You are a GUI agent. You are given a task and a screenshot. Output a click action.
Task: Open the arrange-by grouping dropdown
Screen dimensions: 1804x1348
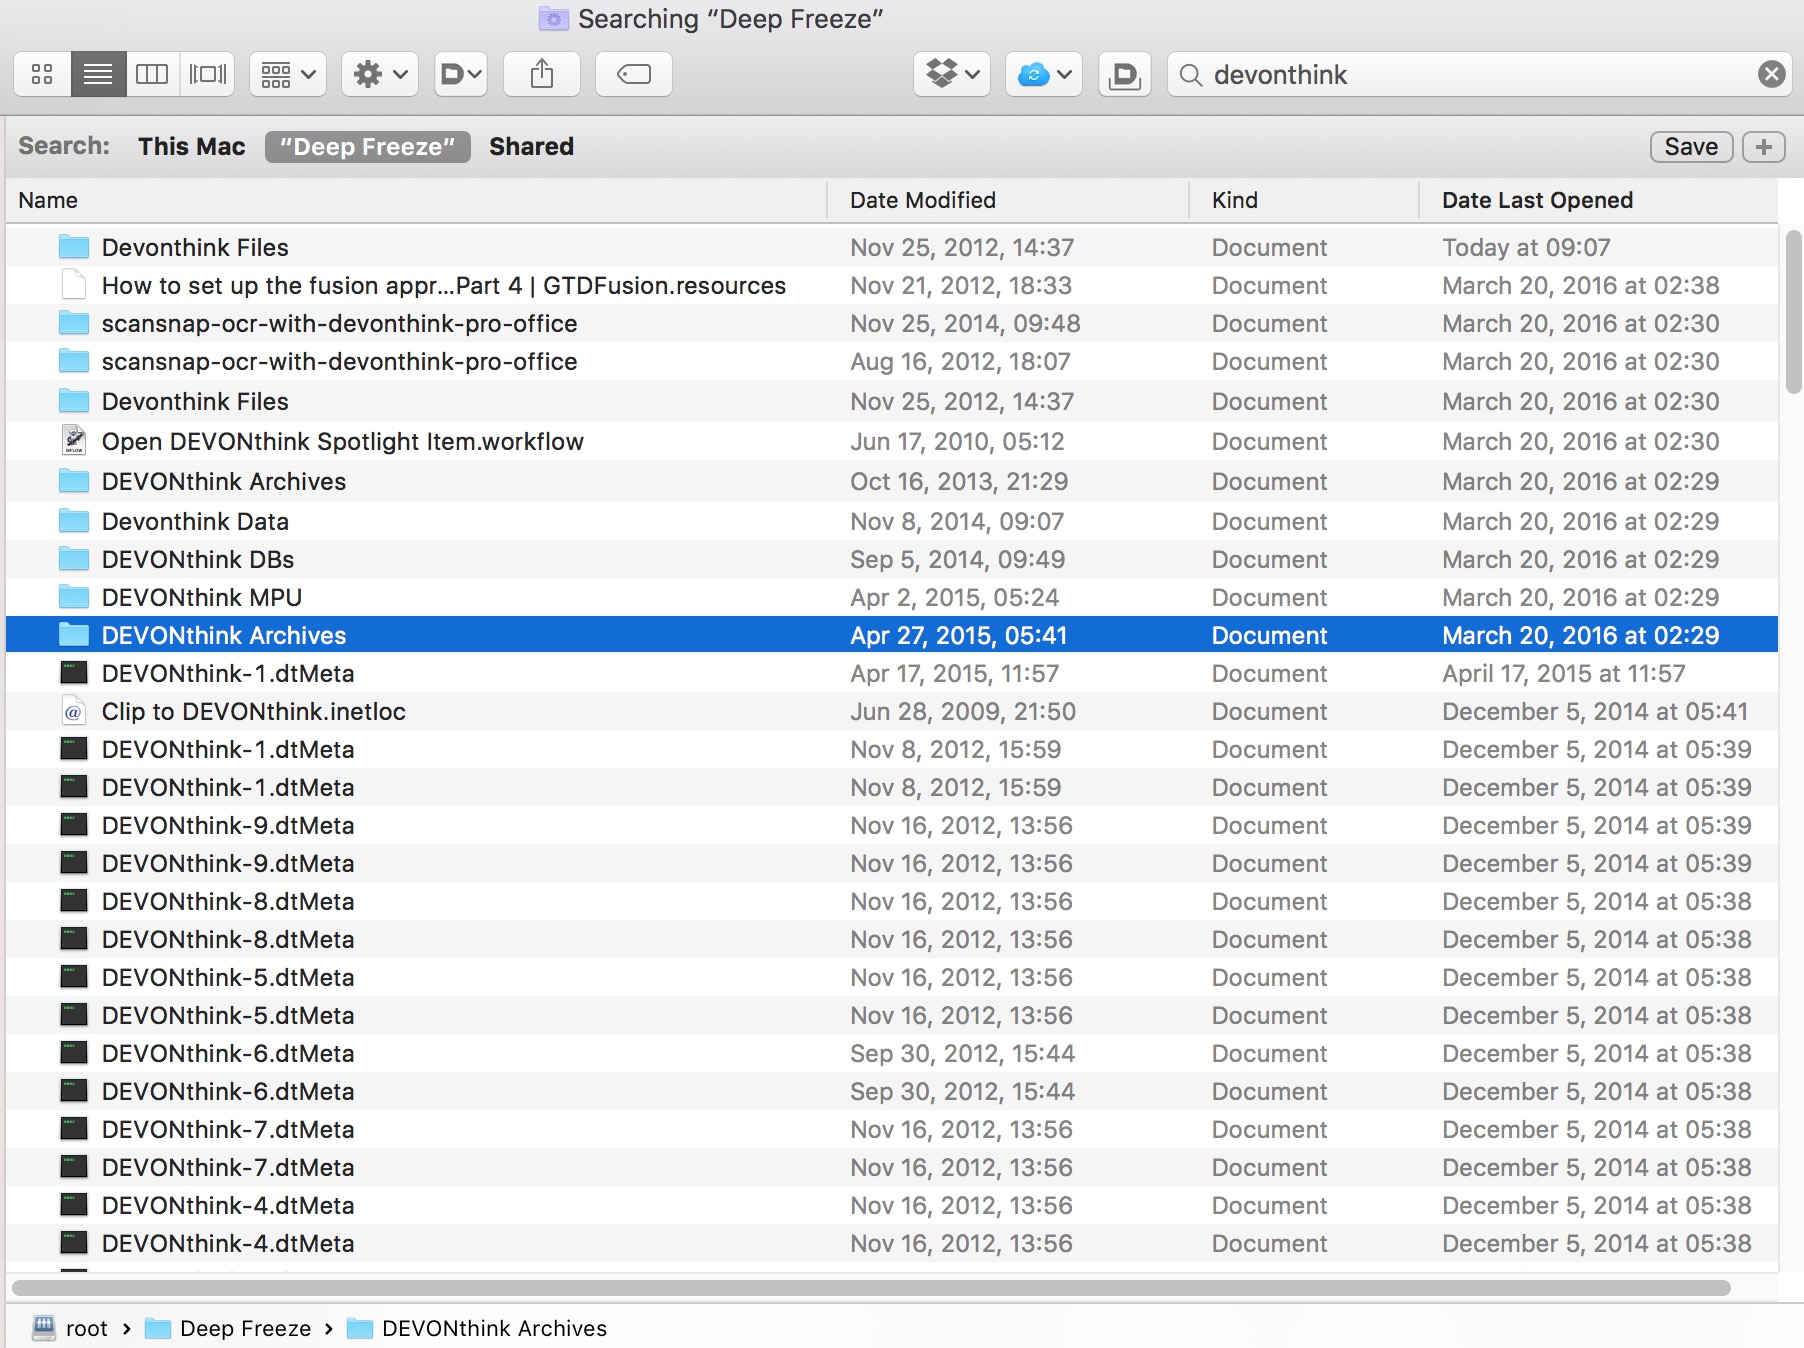288,74
